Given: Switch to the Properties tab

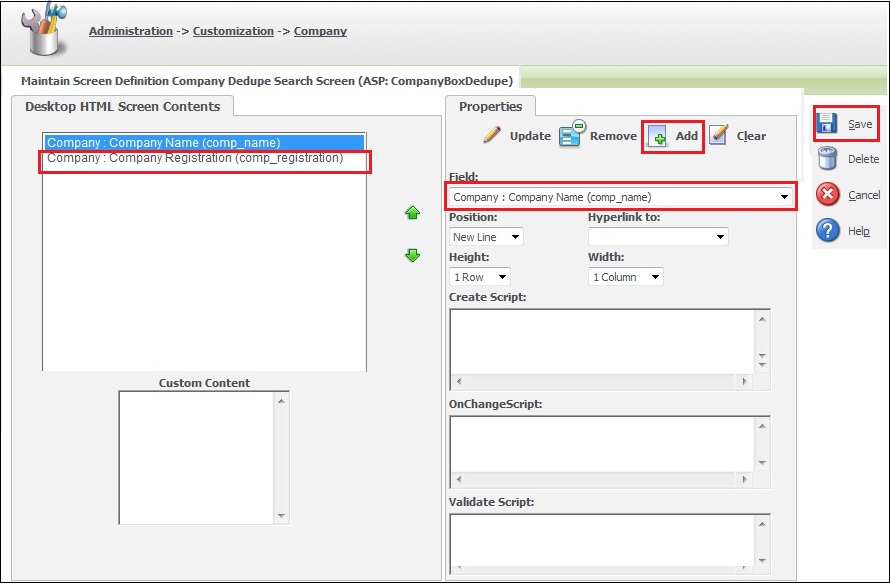Looking at the screenshot, I should pyautogui.click(x=490, y=107).
